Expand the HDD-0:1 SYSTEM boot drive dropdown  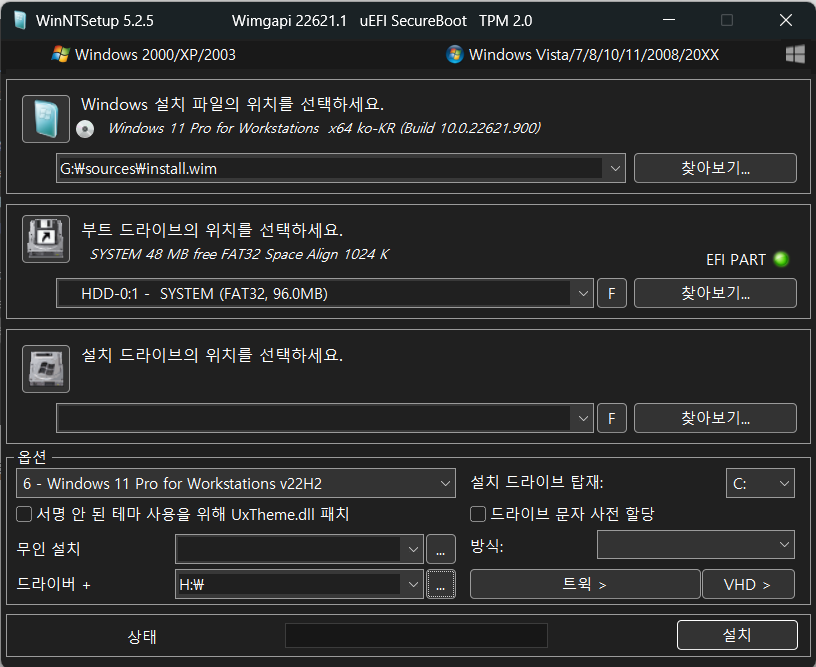(x=583, y=293)
